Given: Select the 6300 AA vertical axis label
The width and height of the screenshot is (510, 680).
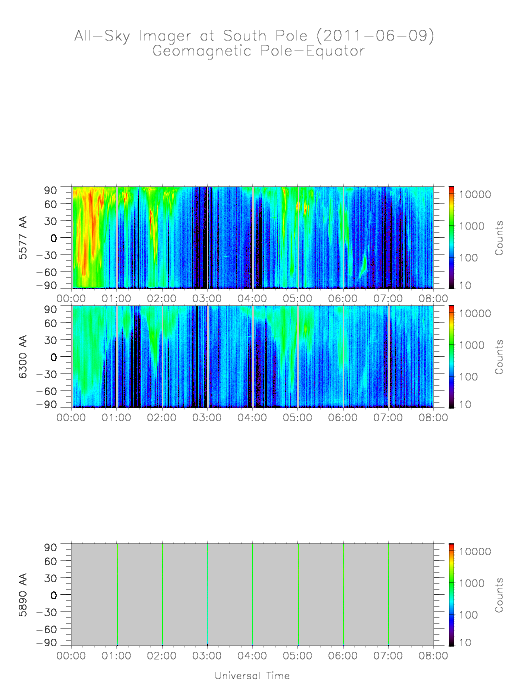Looking at the screenshot, I should point(23,356).
